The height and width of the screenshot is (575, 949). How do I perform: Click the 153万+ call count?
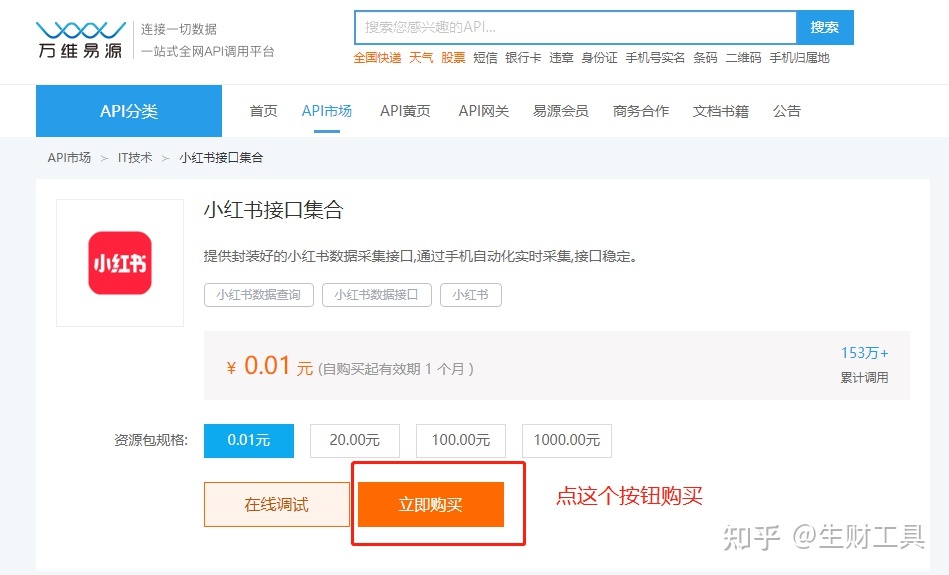click(864, 353)
